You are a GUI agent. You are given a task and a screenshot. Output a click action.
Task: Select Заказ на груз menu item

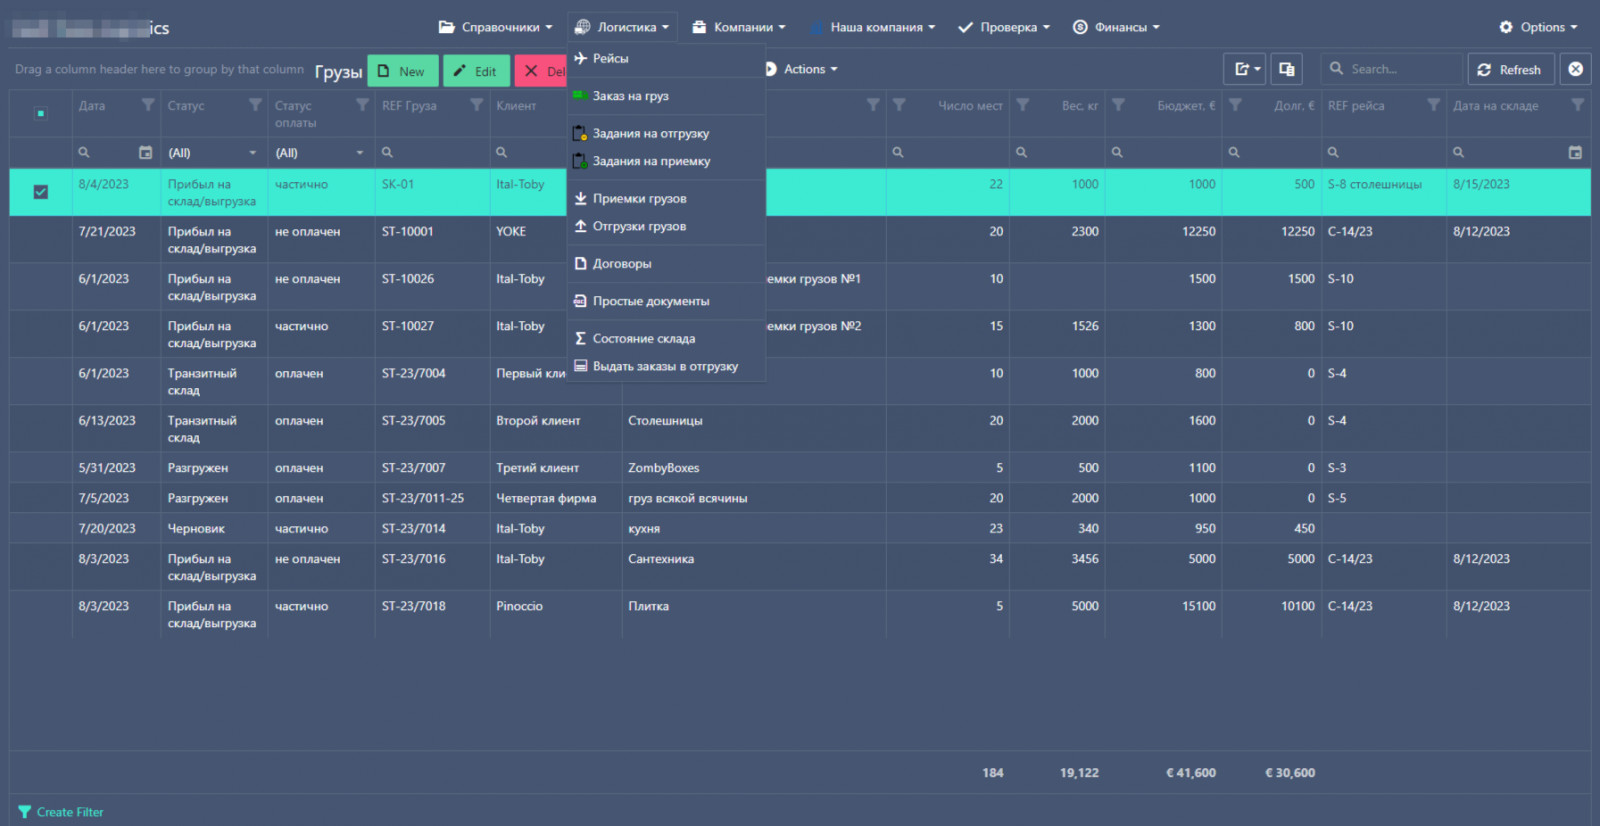click(666, 96)
